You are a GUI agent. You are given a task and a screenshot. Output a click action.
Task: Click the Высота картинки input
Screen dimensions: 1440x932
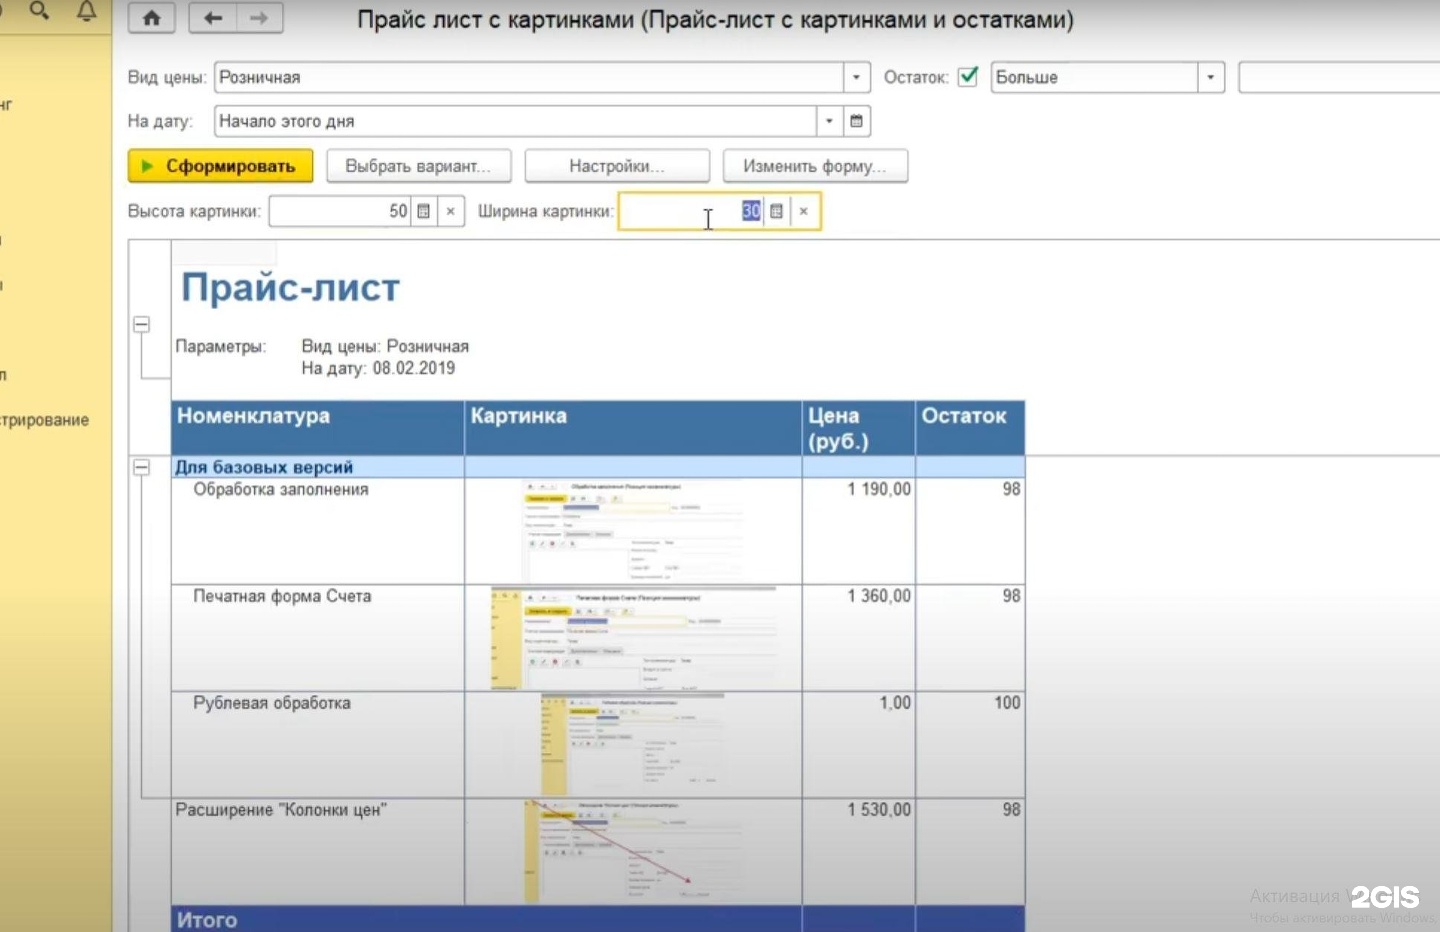point(340,211)
